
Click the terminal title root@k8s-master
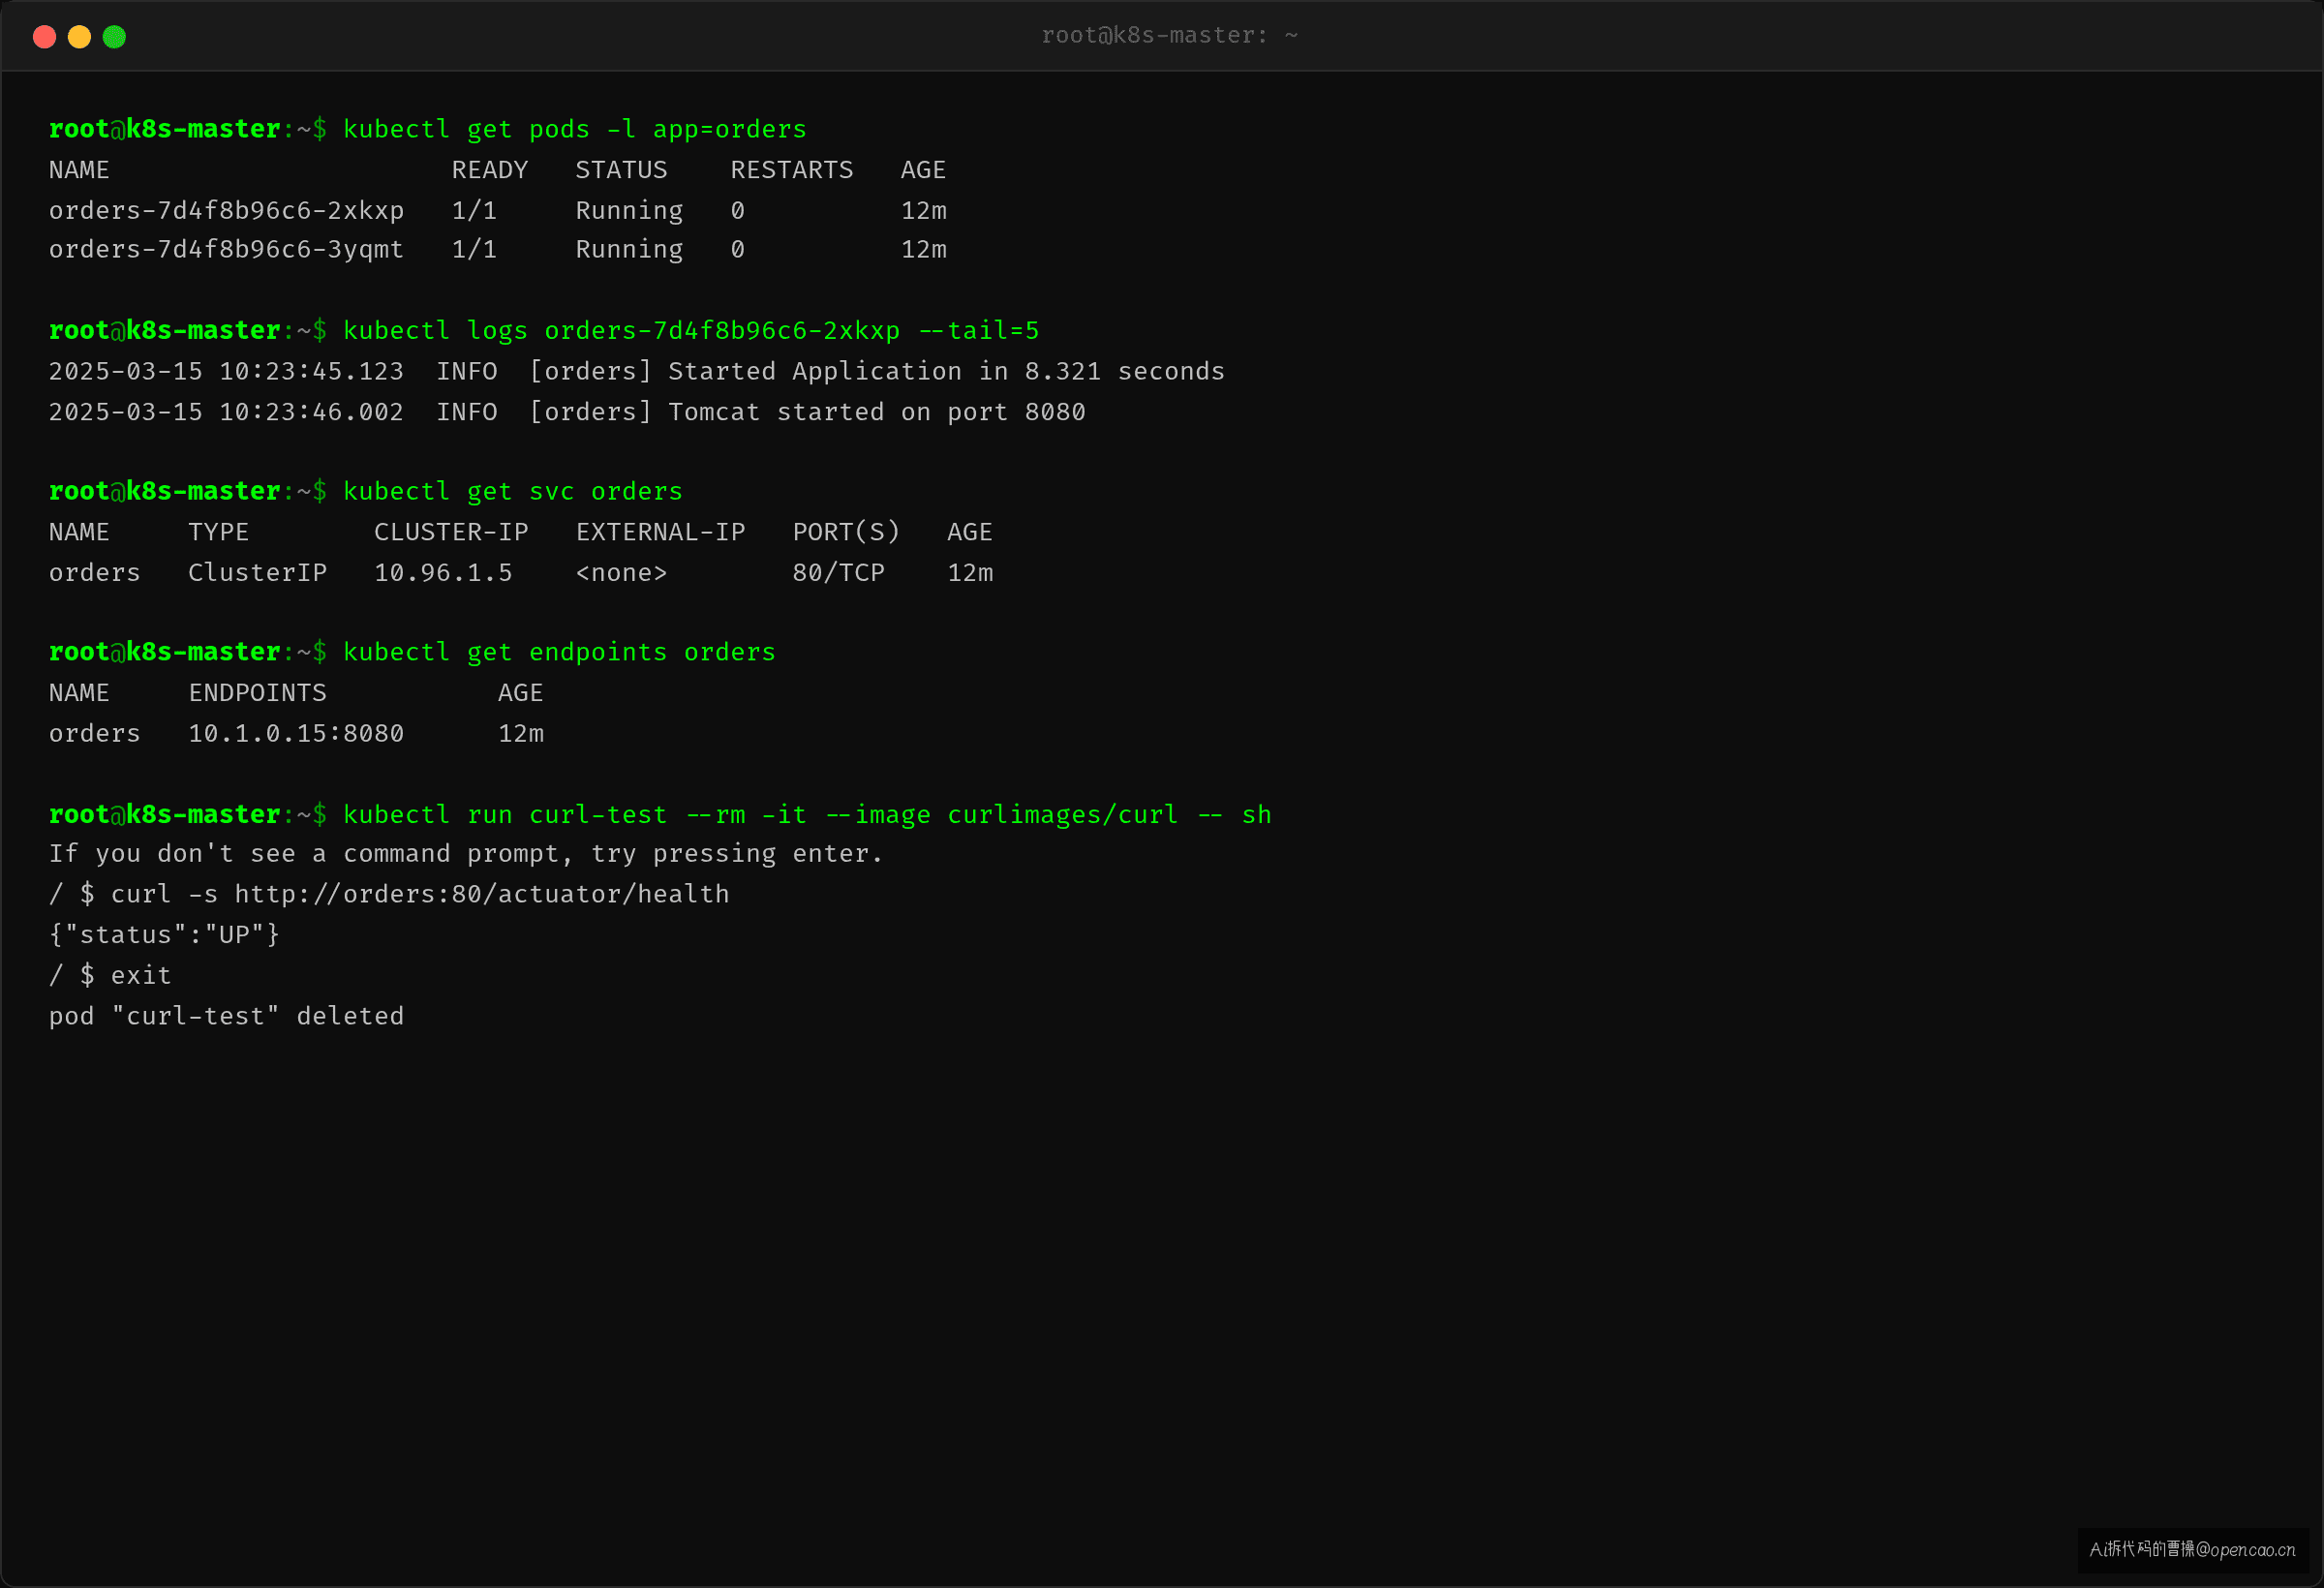[x=1169, y=36]
